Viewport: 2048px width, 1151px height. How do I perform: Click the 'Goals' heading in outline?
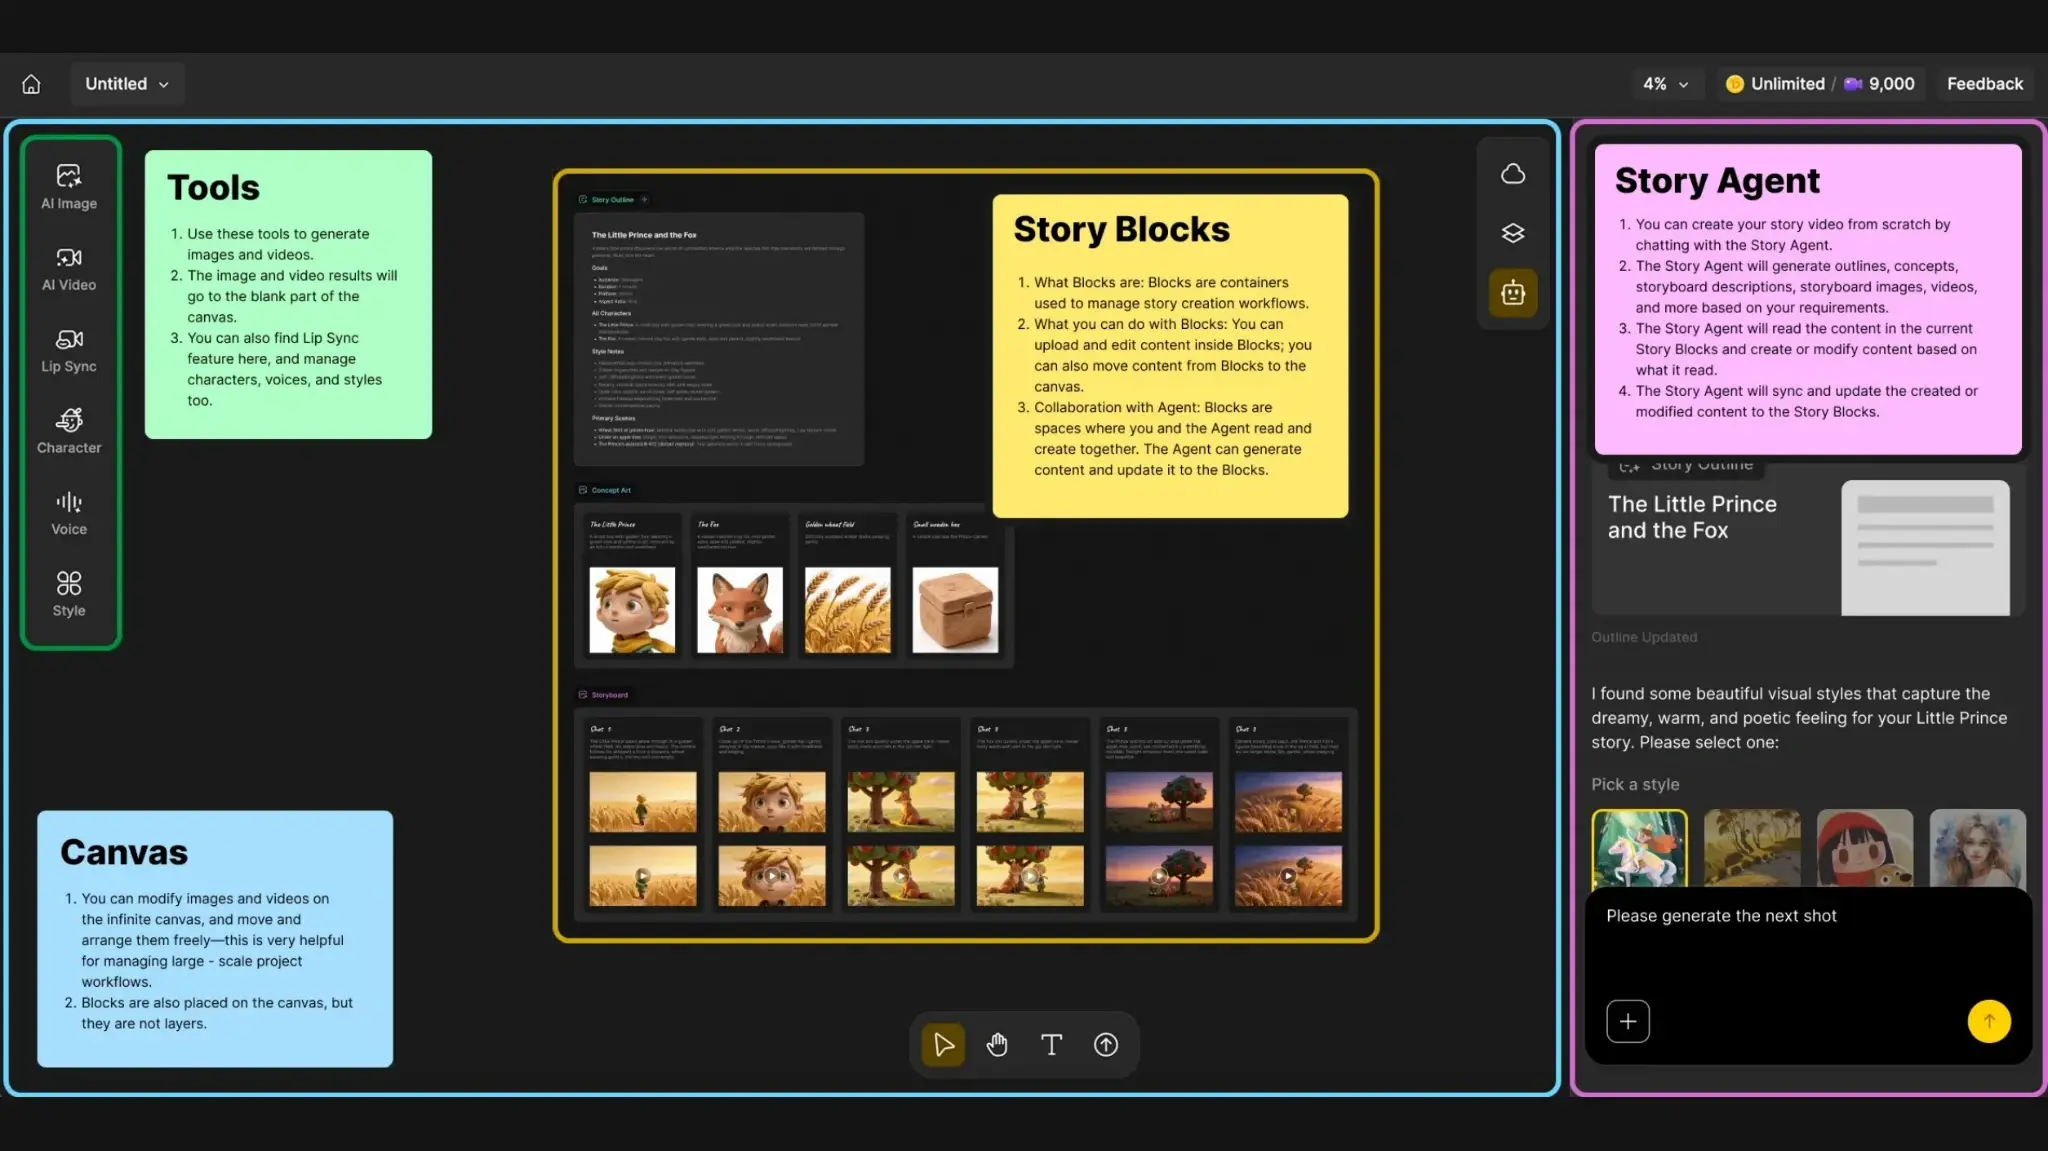[x=600, y=268]
